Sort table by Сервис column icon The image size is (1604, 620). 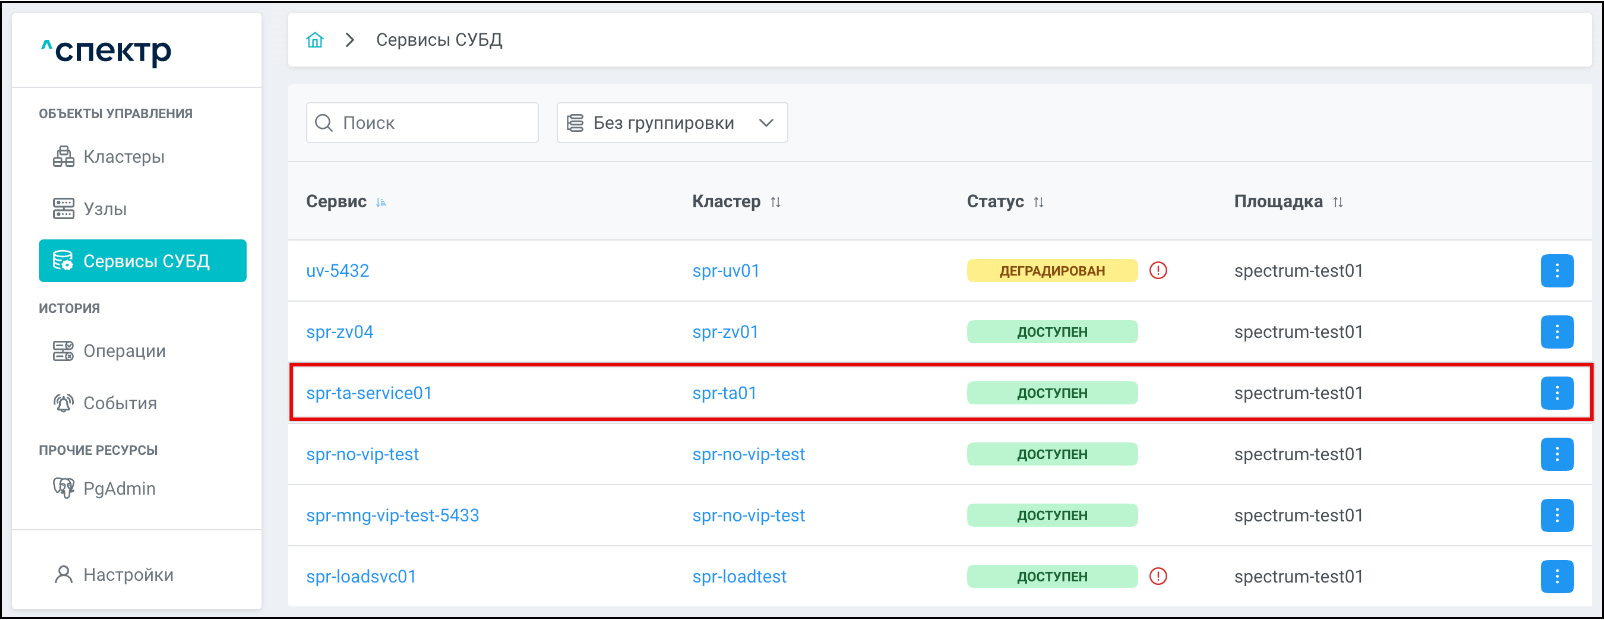[x=381, y=202]
